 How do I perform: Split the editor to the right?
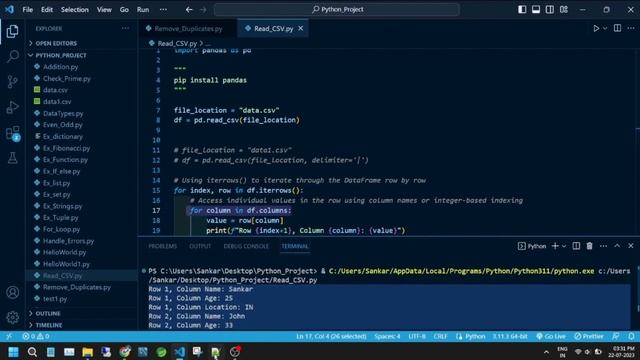click(617, 29)
